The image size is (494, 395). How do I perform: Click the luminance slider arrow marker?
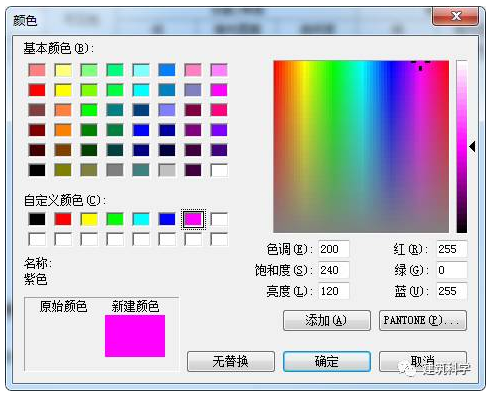coord(472,146)
